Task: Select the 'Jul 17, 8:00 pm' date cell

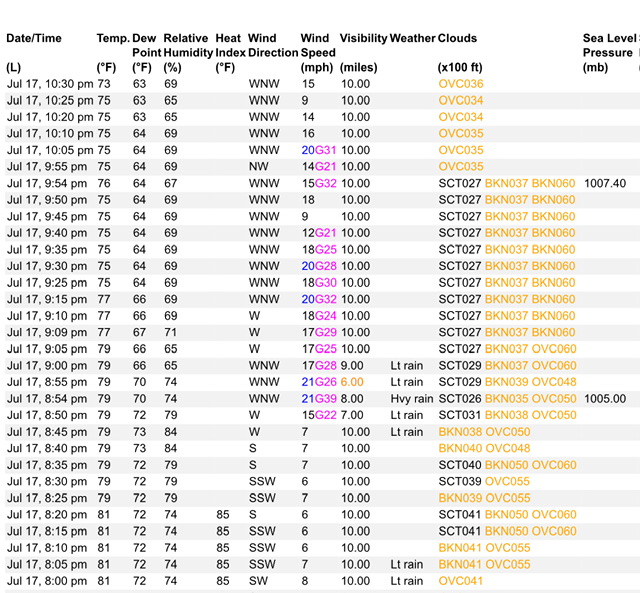Action: [47, 581]
